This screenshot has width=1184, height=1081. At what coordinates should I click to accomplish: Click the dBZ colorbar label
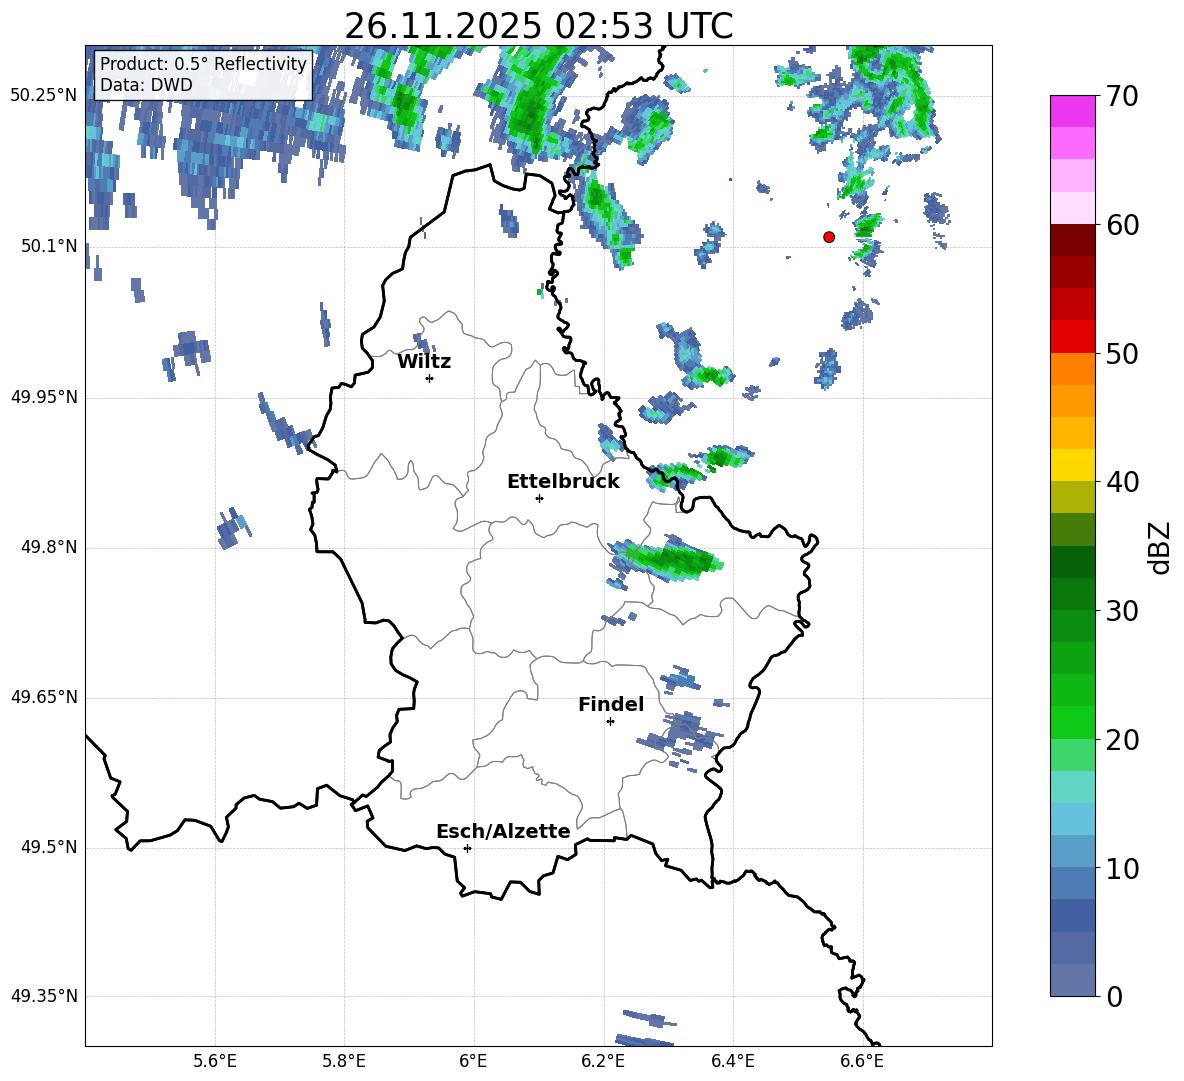tap(1160, 548)
